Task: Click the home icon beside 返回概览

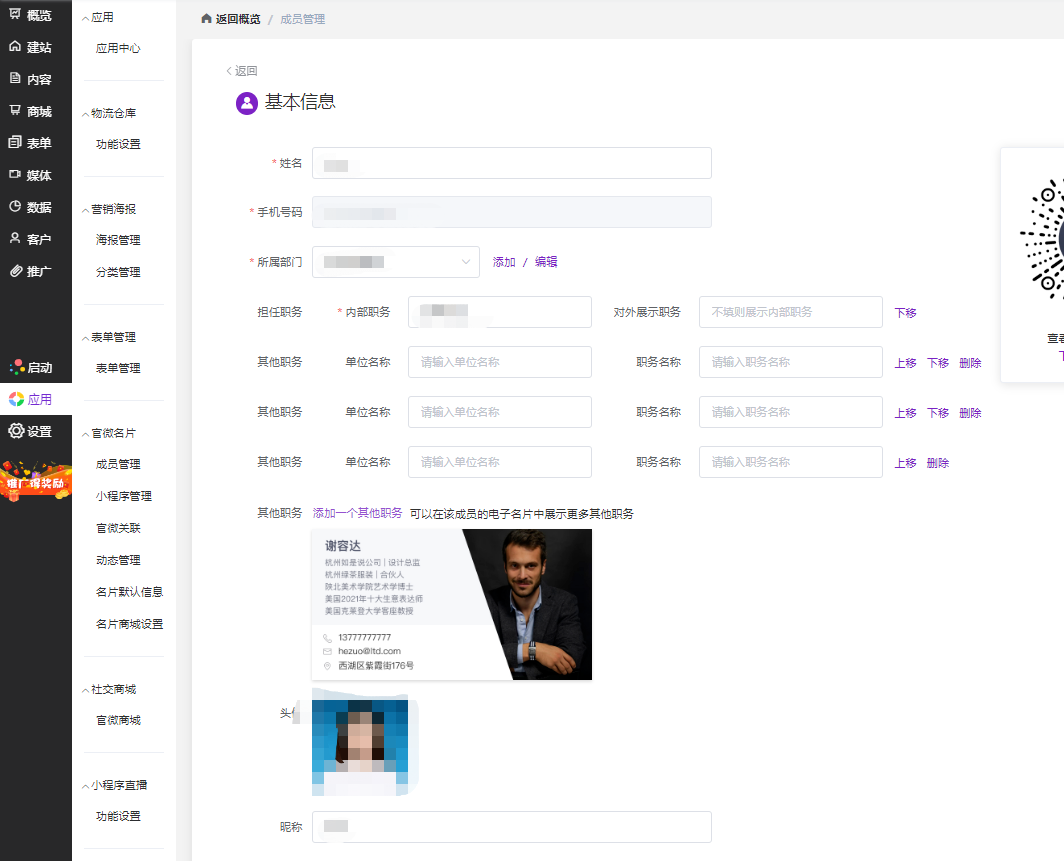Action: pyautogui.click(x=206, y=19)
